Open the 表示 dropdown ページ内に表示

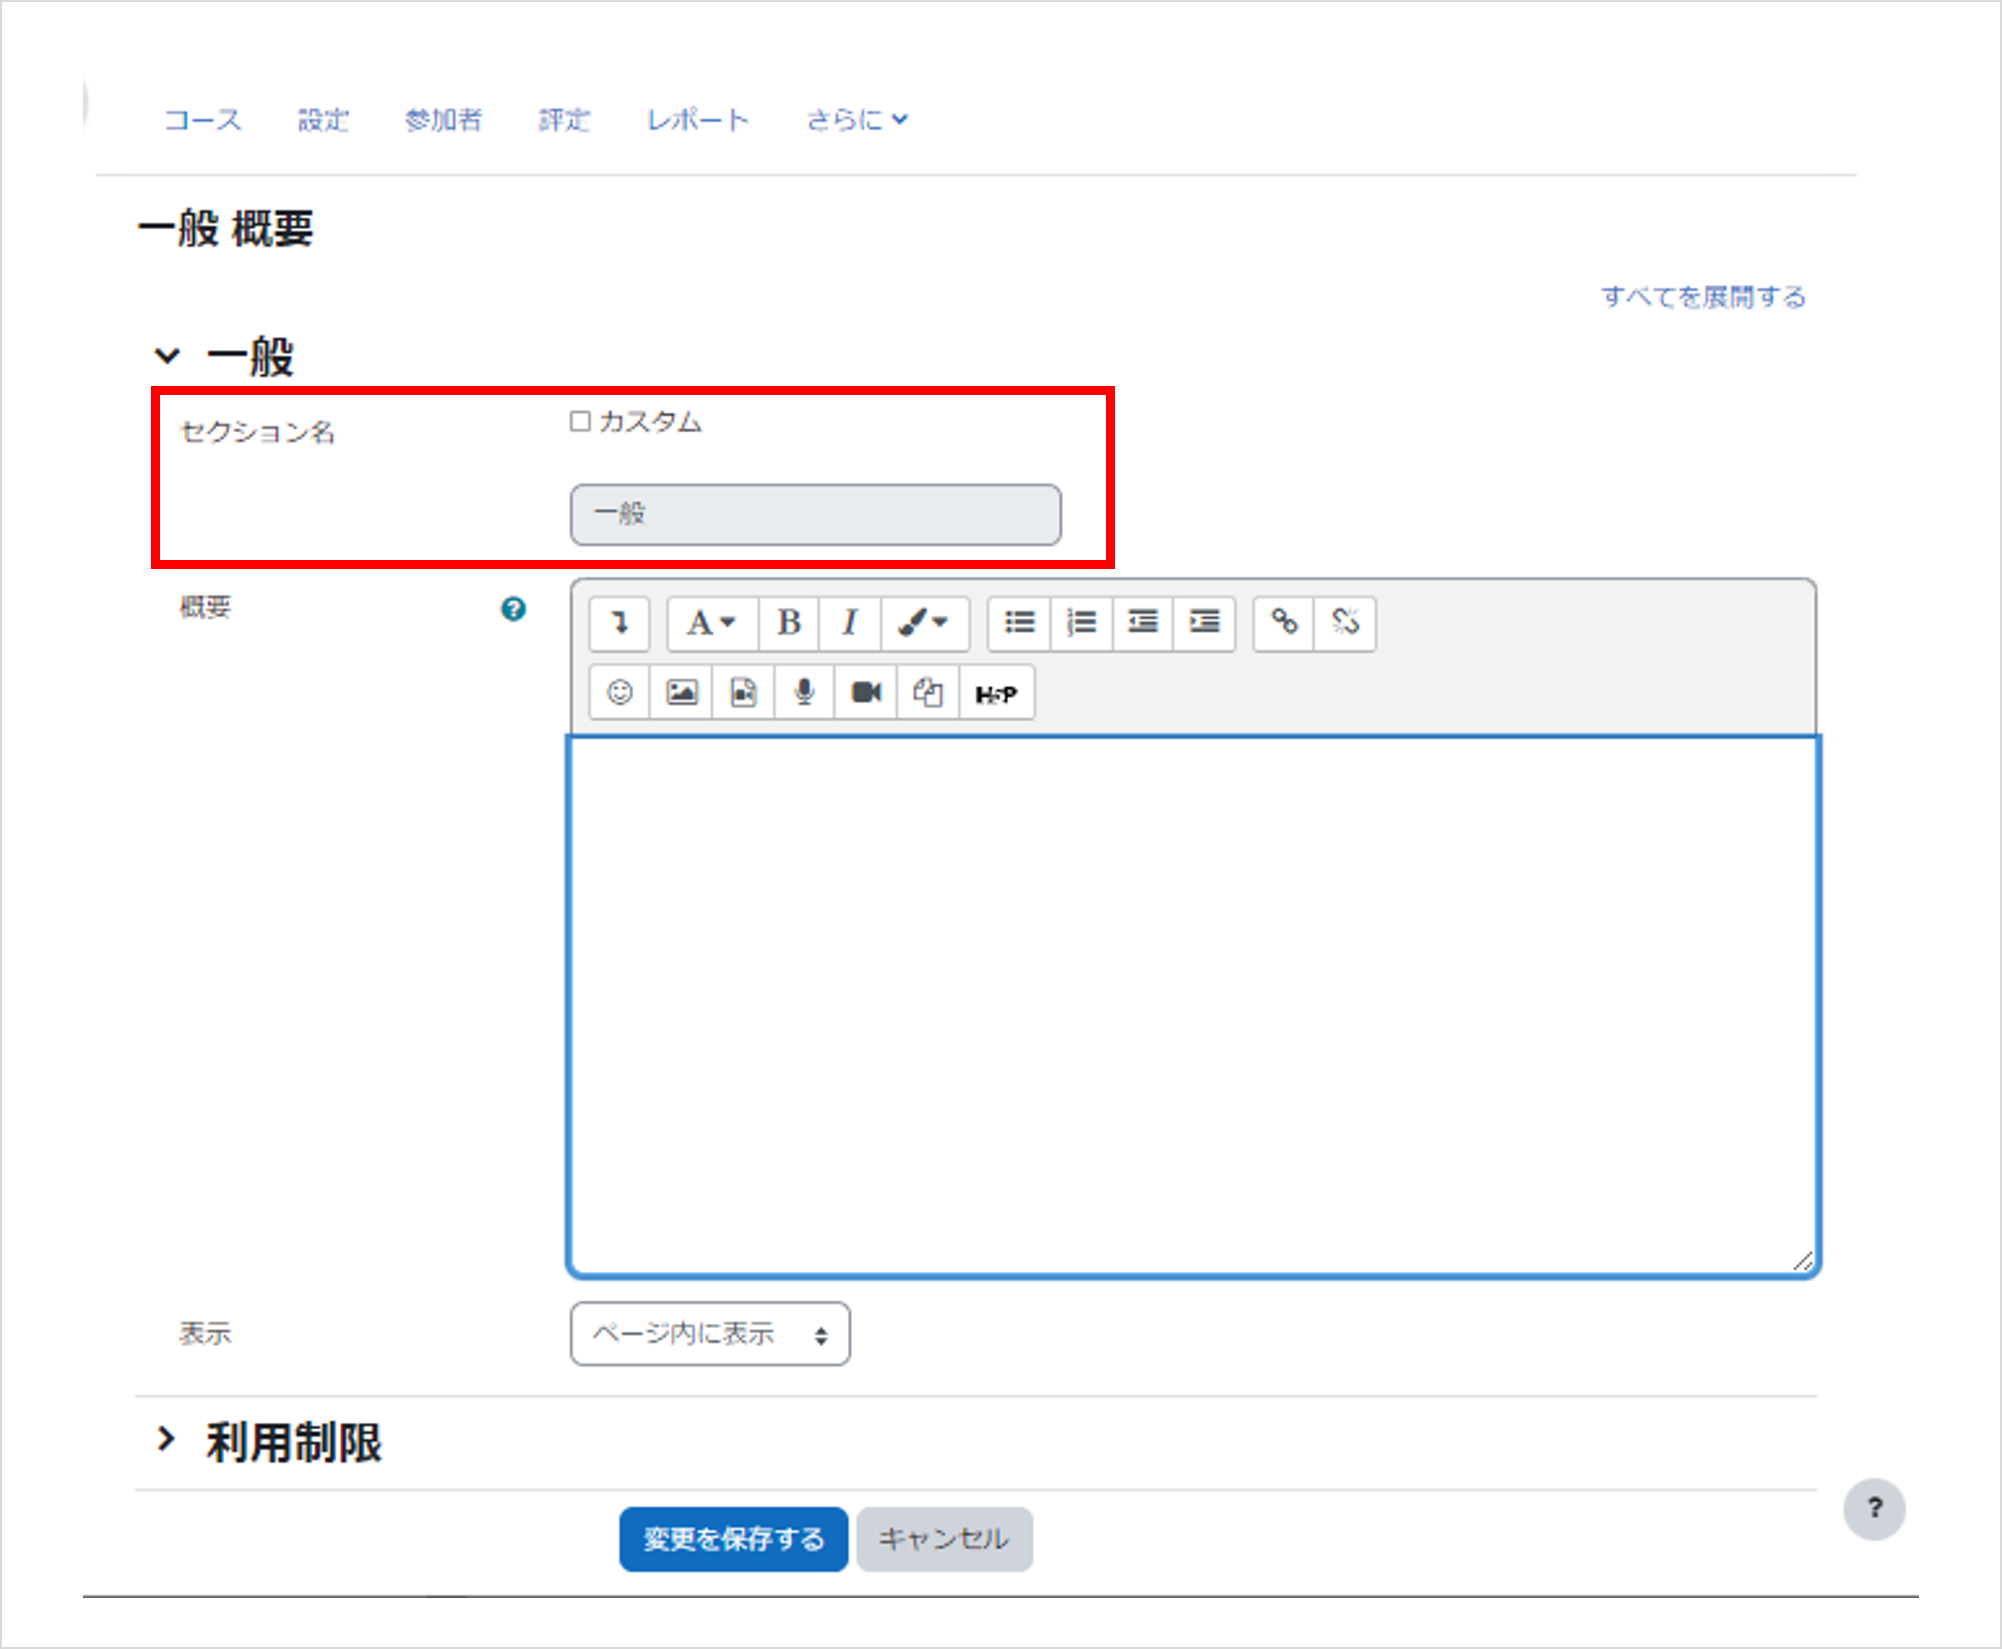pos(710,1334)
